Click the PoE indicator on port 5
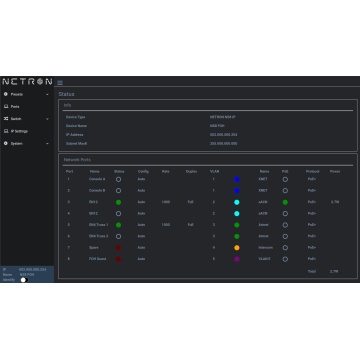Screen dimensions: 360x360 [285, 225]
